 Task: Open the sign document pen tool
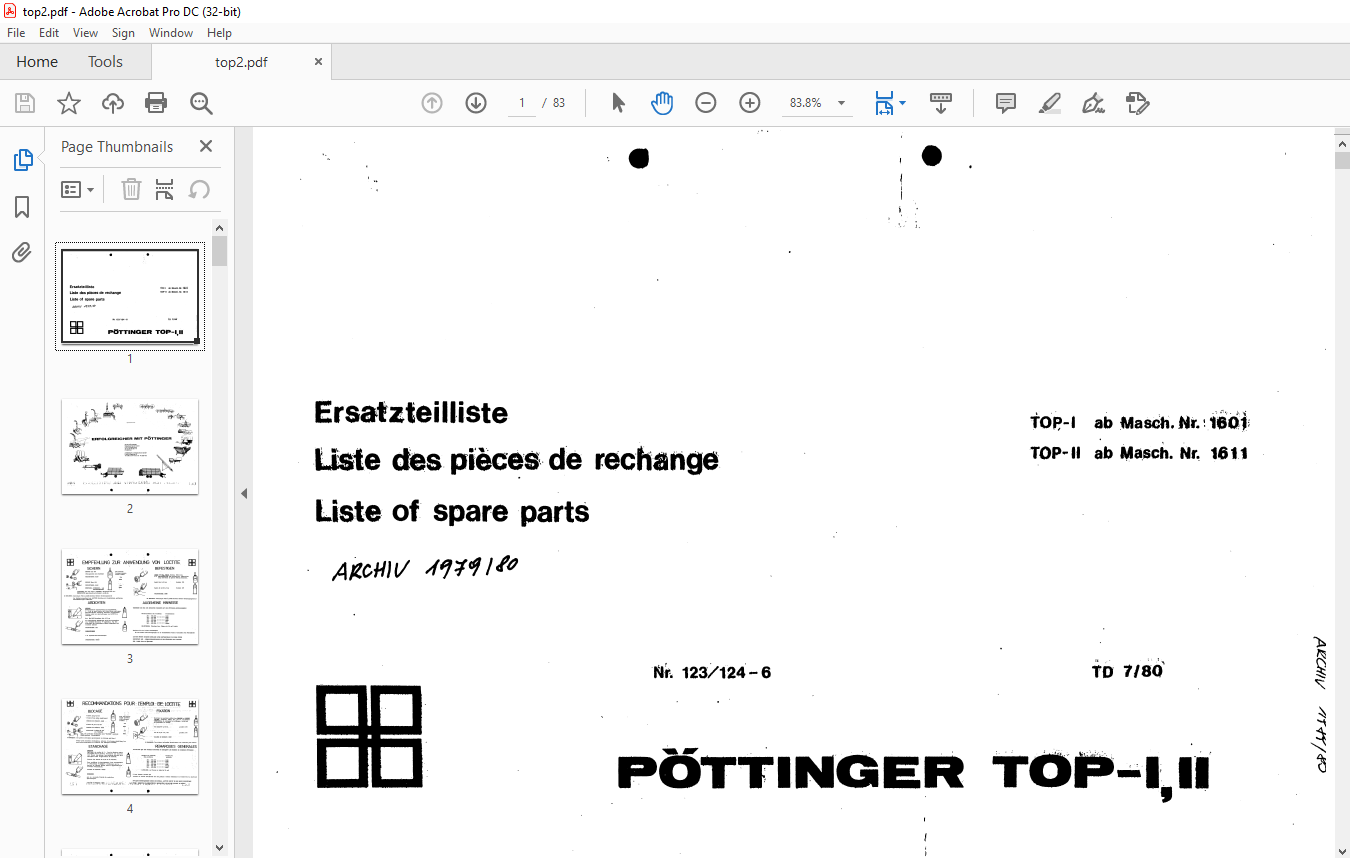click(1094, 103)
